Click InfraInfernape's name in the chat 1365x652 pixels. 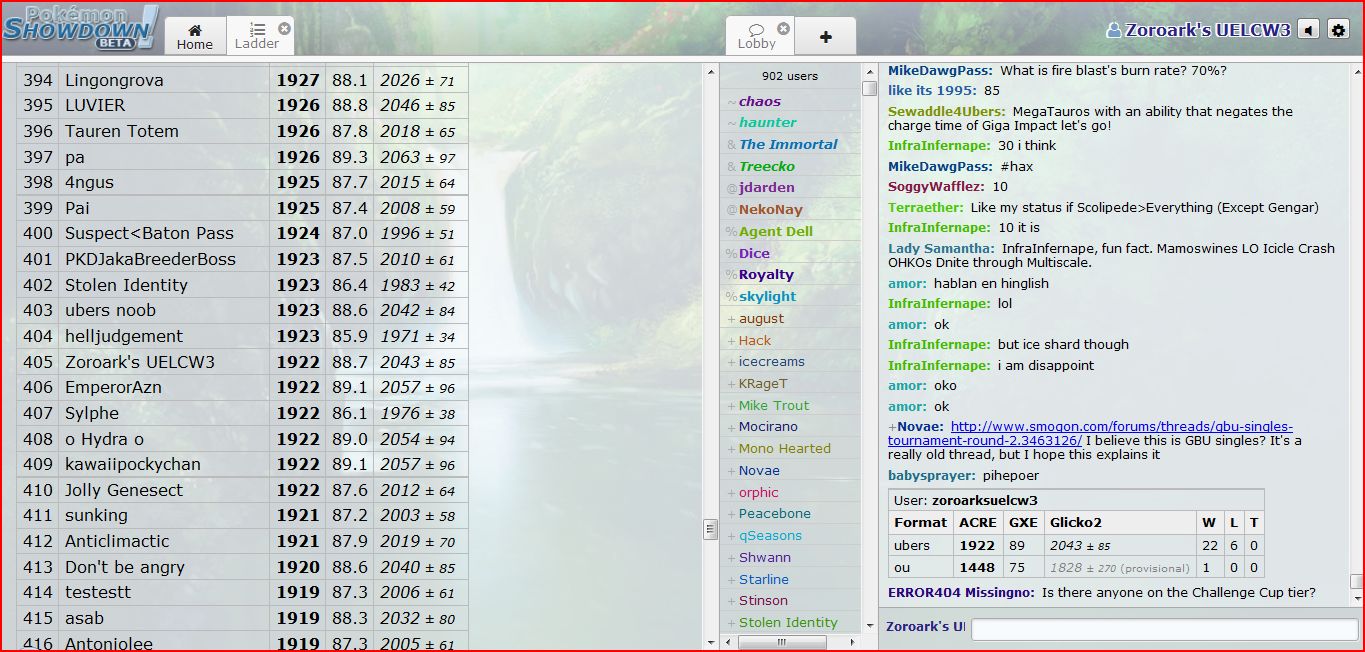click(940, 146)
